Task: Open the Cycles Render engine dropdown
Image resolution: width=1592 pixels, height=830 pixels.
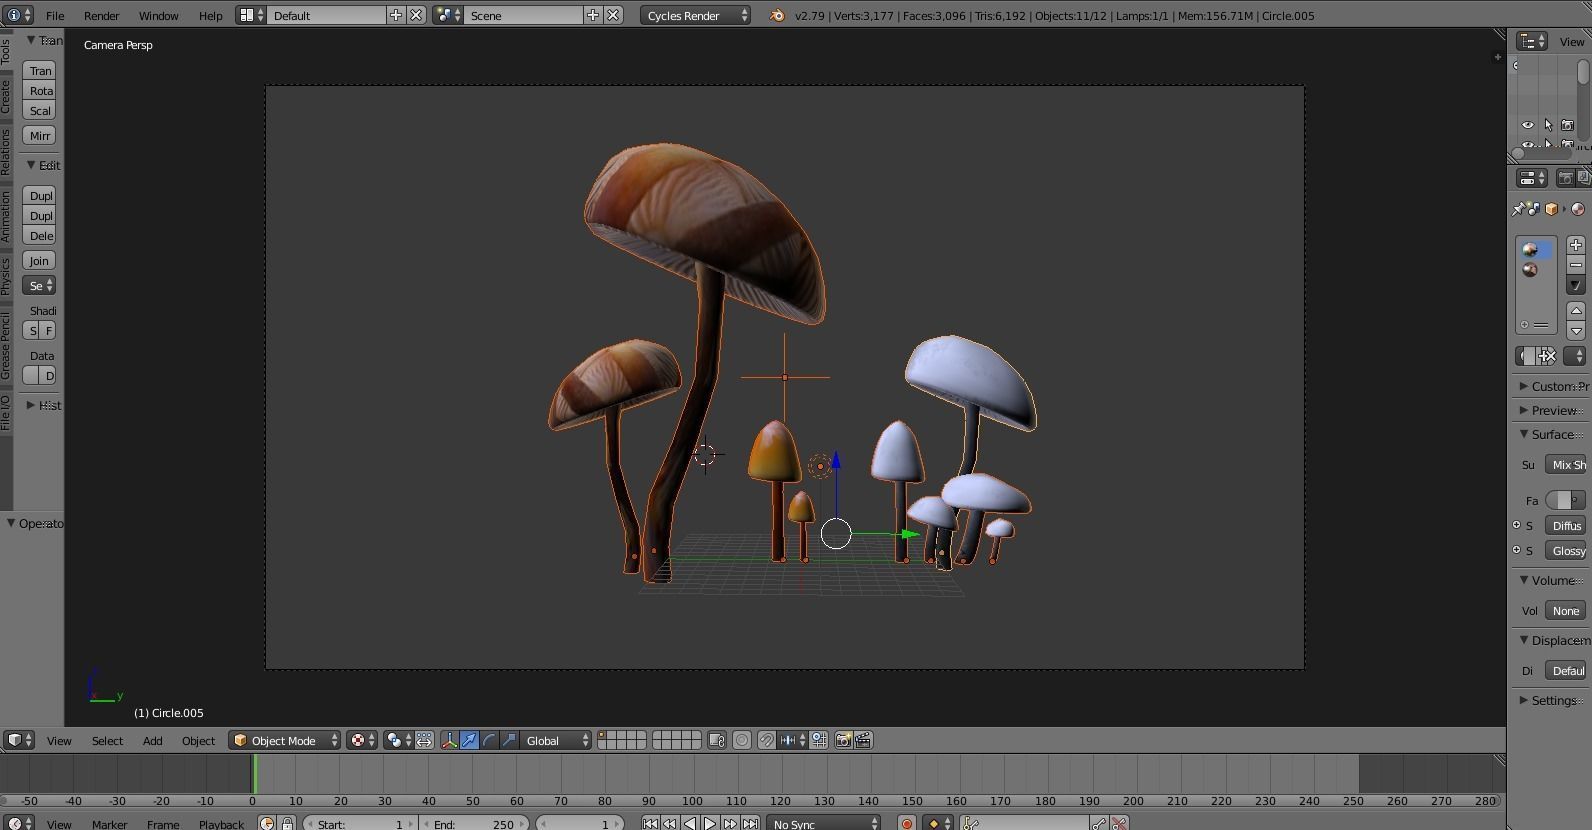Action: (695, 15)
